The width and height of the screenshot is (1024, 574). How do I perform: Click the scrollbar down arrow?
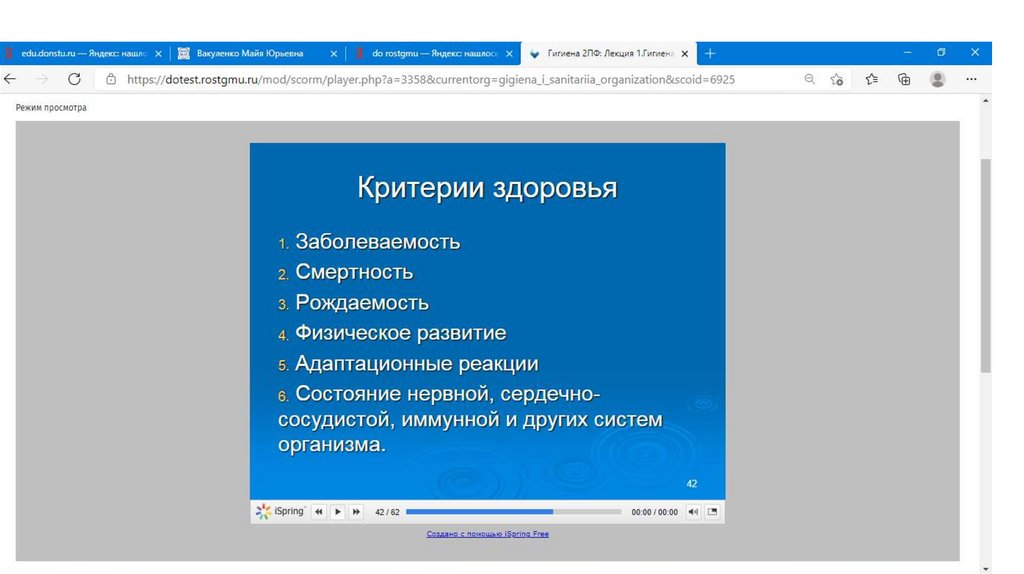tap(985, 569)
